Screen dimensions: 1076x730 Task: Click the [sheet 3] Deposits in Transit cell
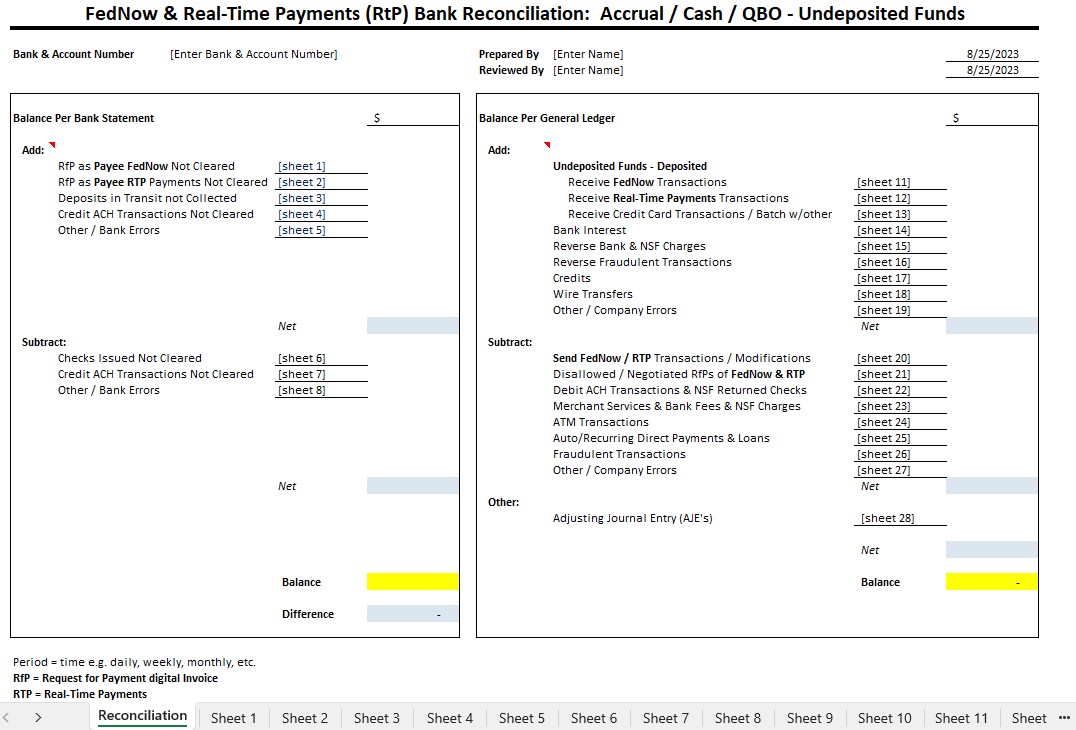[x=321, y=198]
